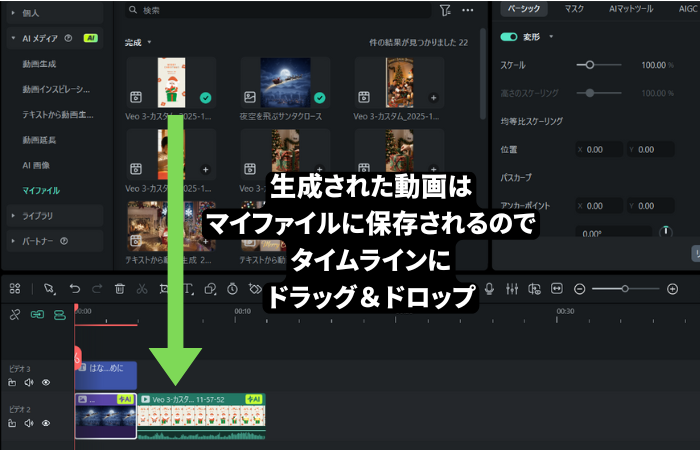Click the 位置 X value field
700x450 pixels.
599,150
